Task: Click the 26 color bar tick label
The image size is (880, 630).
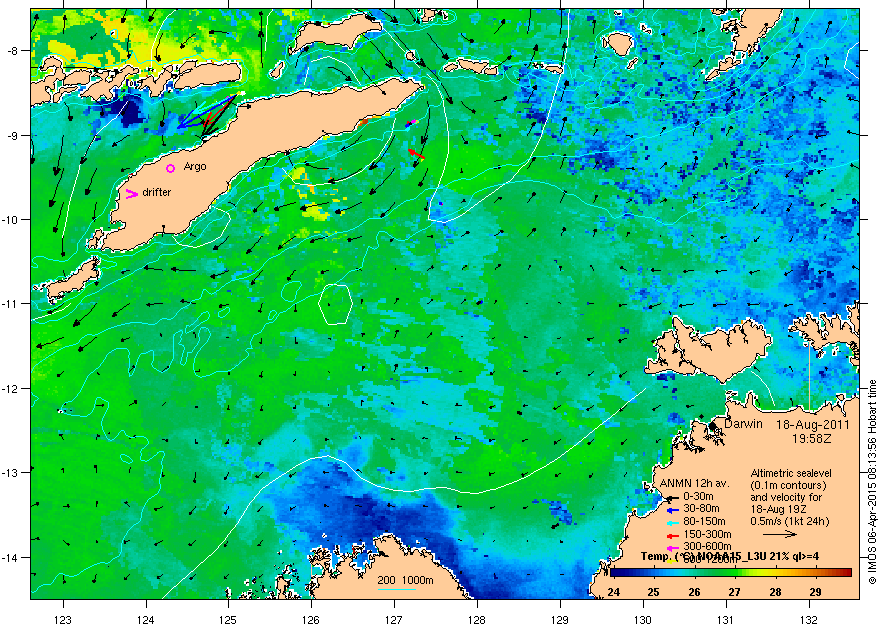Action: tap(694, 592)
